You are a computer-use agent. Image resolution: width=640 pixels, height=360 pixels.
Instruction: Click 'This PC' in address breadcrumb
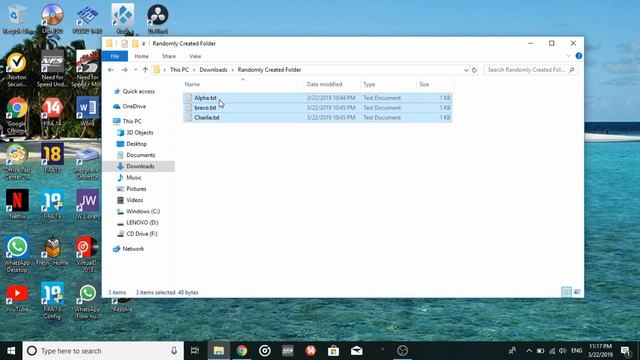pyautogui.click(x=179, y=70)
